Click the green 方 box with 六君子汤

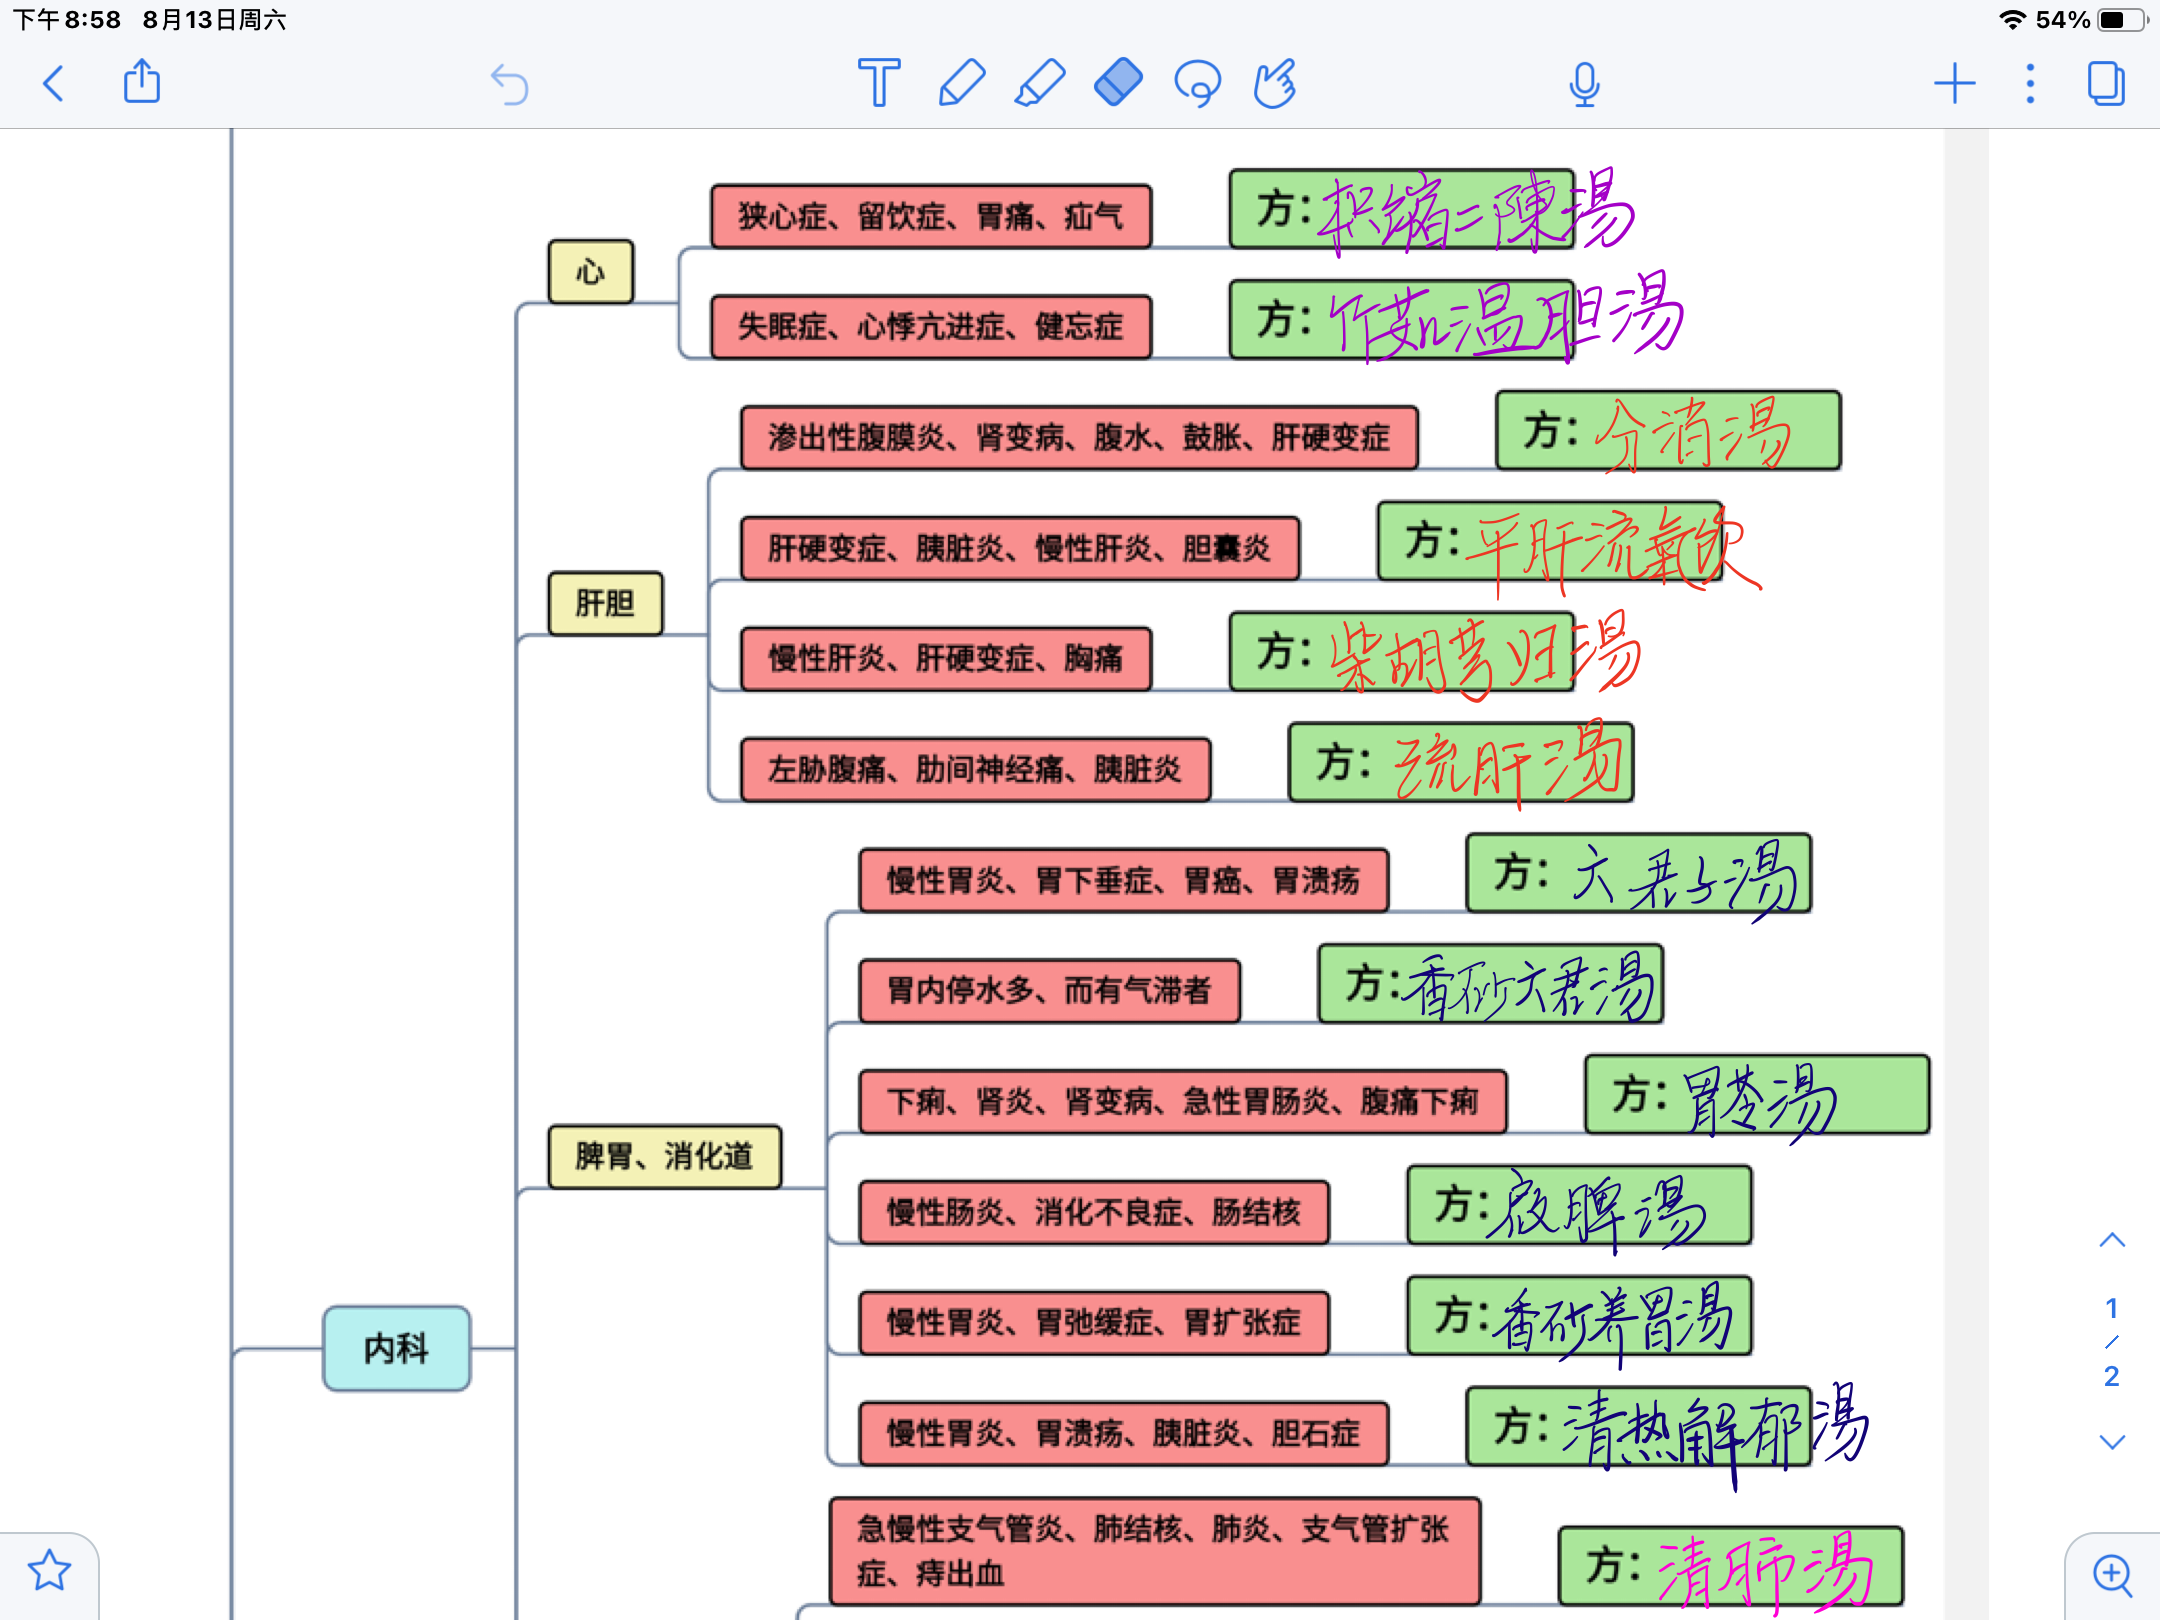1638,873
